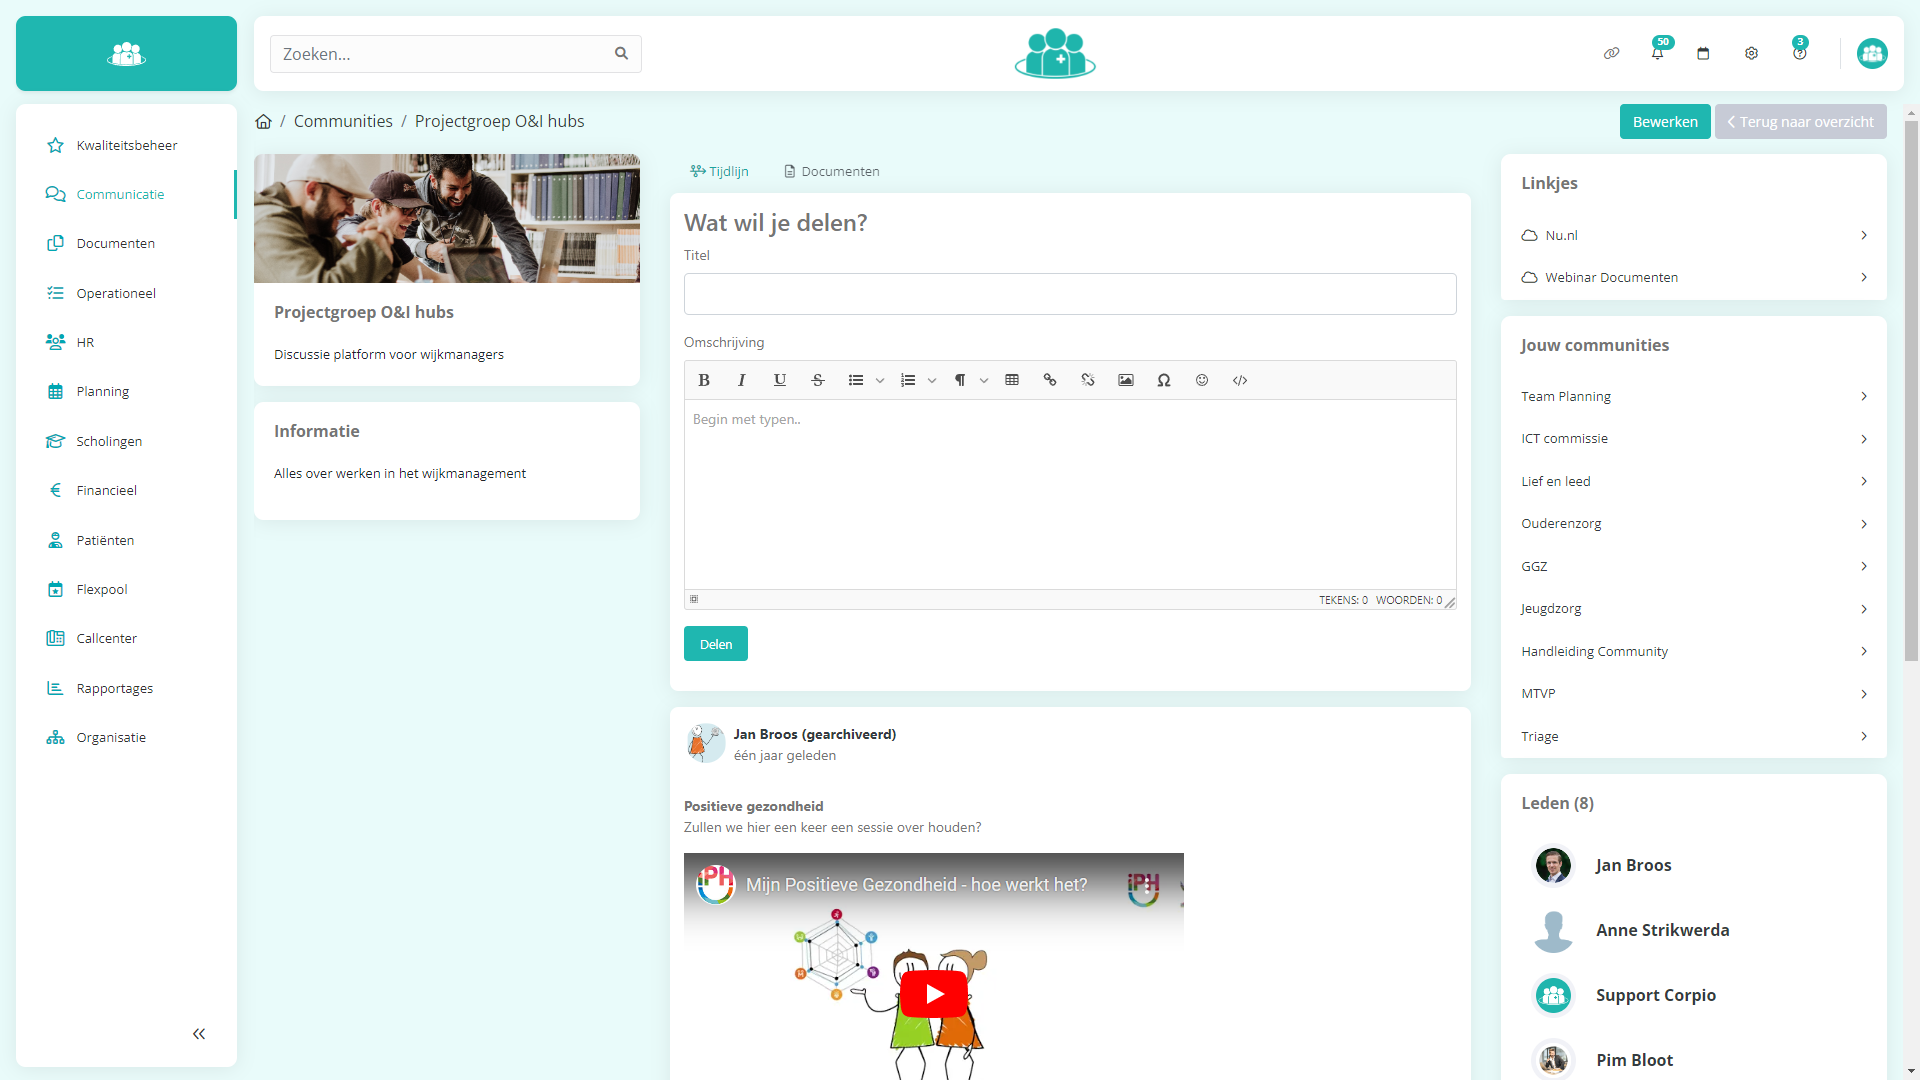Go to Communities breadcrumb

343,121
